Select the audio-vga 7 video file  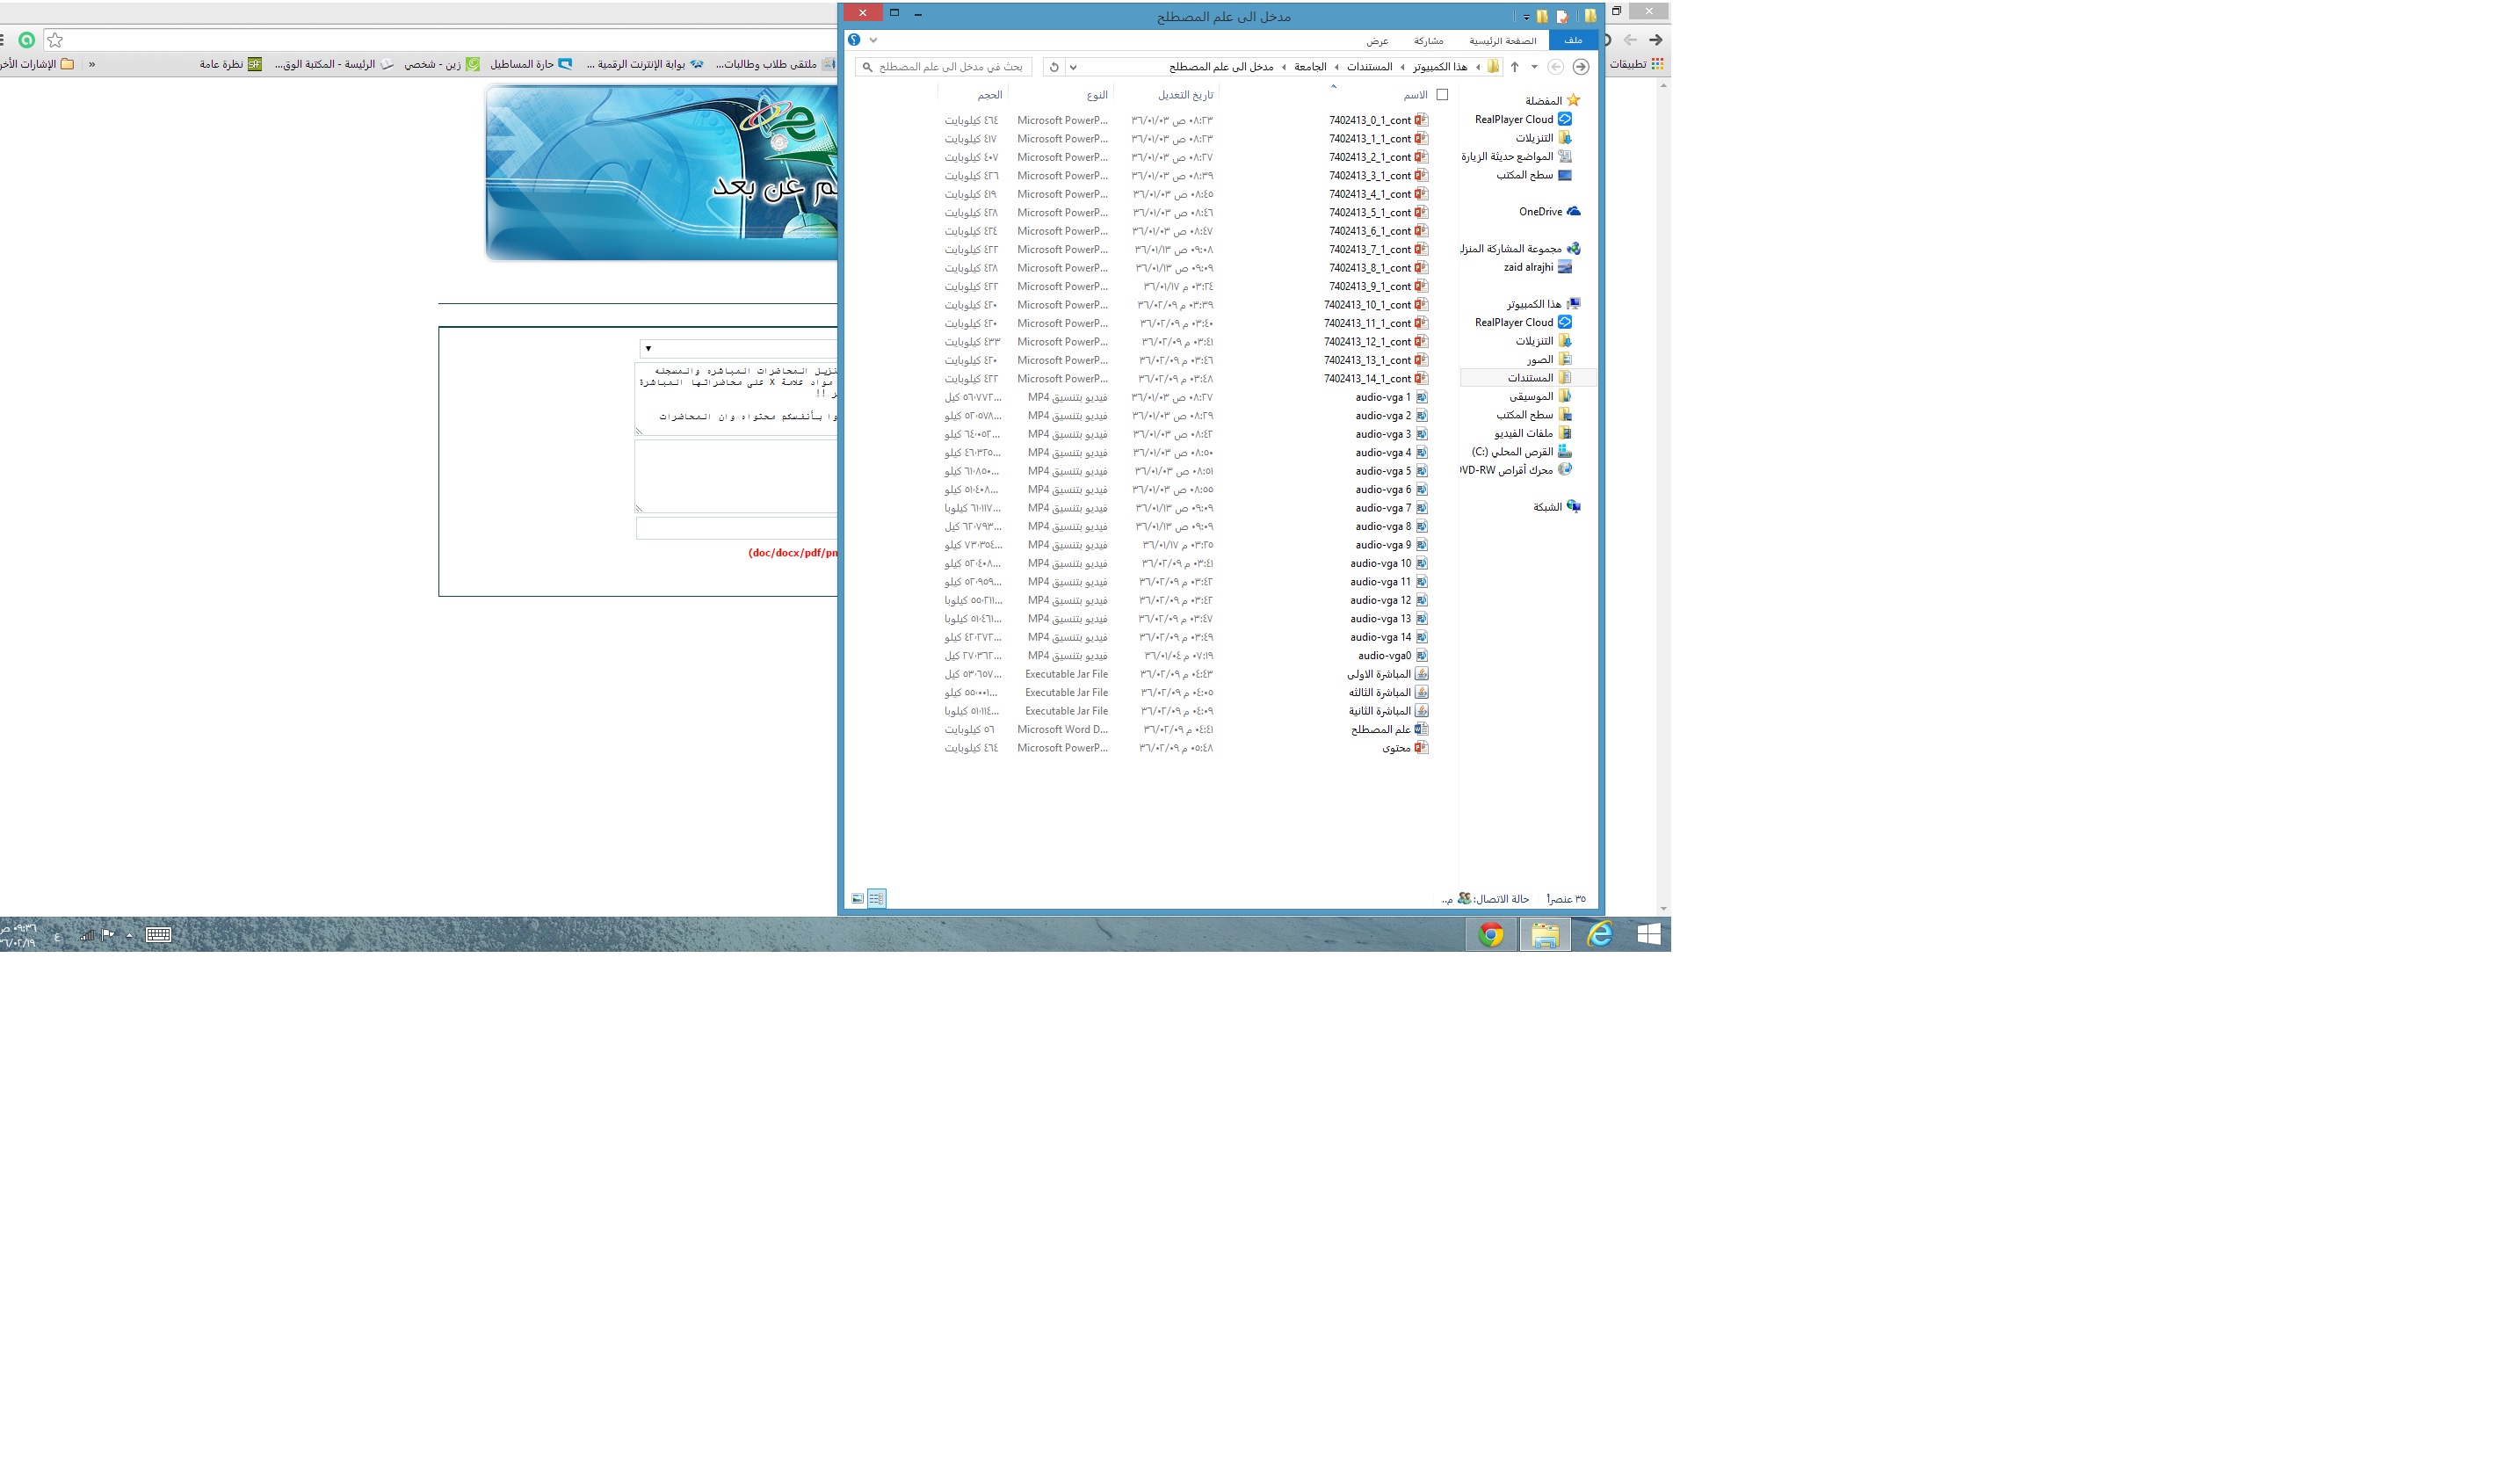[1383, 508]
